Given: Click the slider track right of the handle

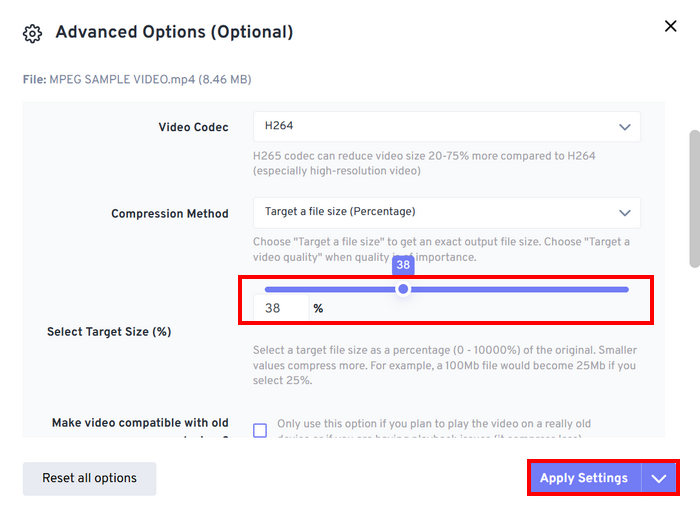Looking at the screenshot, I should click(x=520, y=289).
